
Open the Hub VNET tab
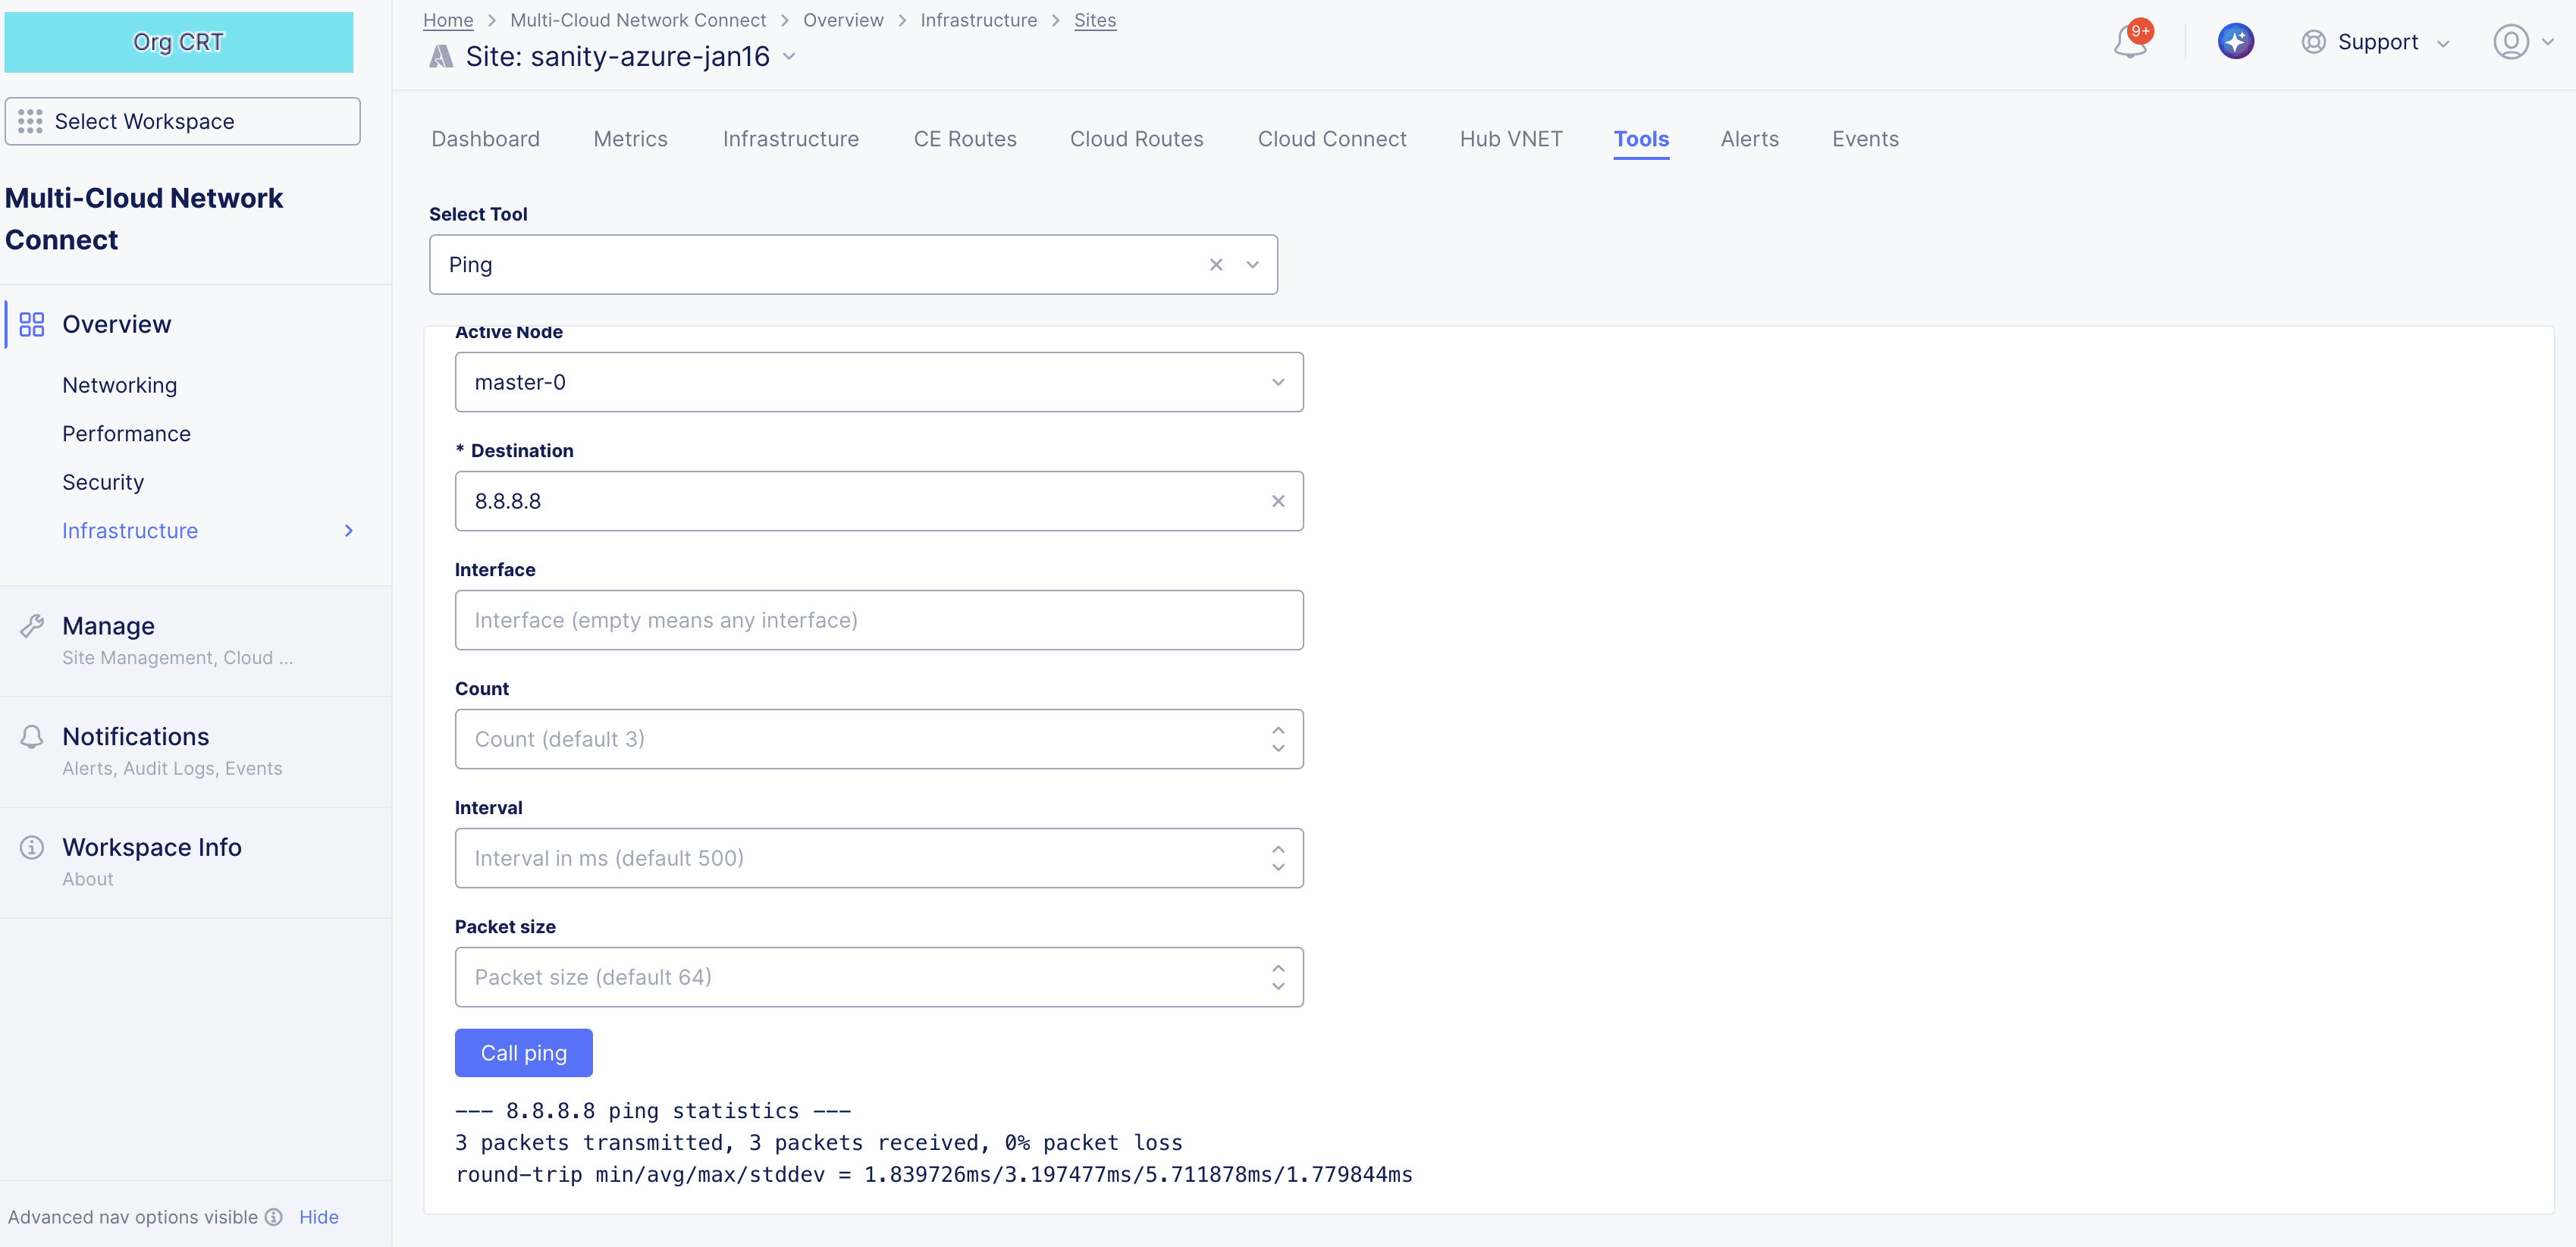pyautogui.click(x=1510, y=139)
